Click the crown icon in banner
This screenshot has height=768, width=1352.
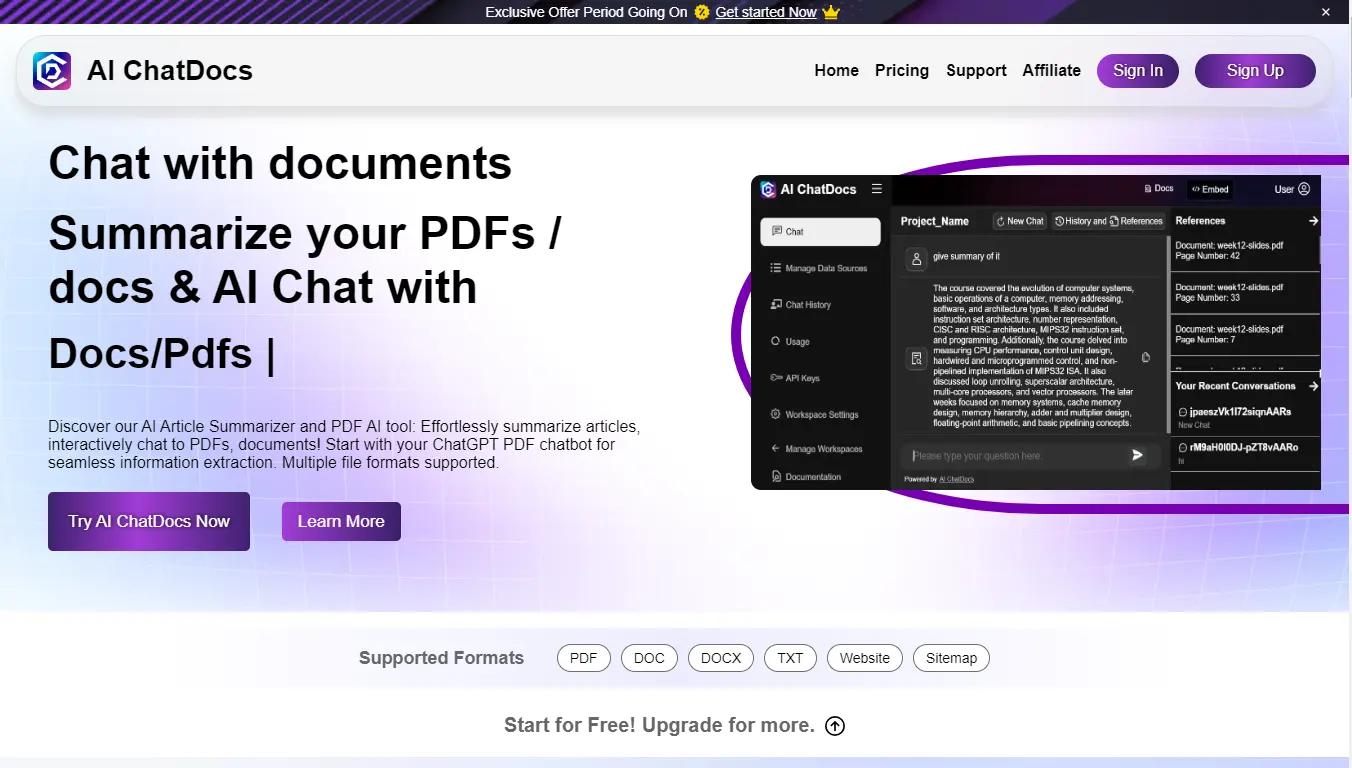coord(831,12)
